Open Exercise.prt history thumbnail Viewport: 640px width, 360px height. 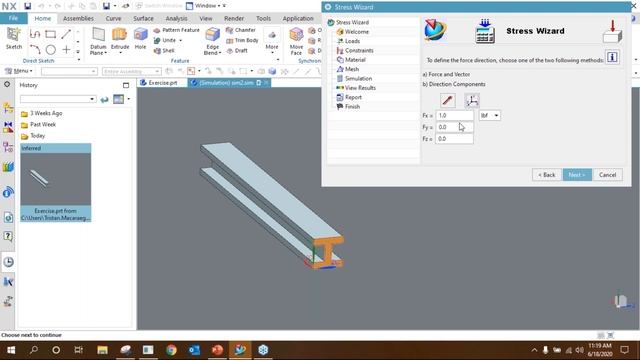click(56, 182)
